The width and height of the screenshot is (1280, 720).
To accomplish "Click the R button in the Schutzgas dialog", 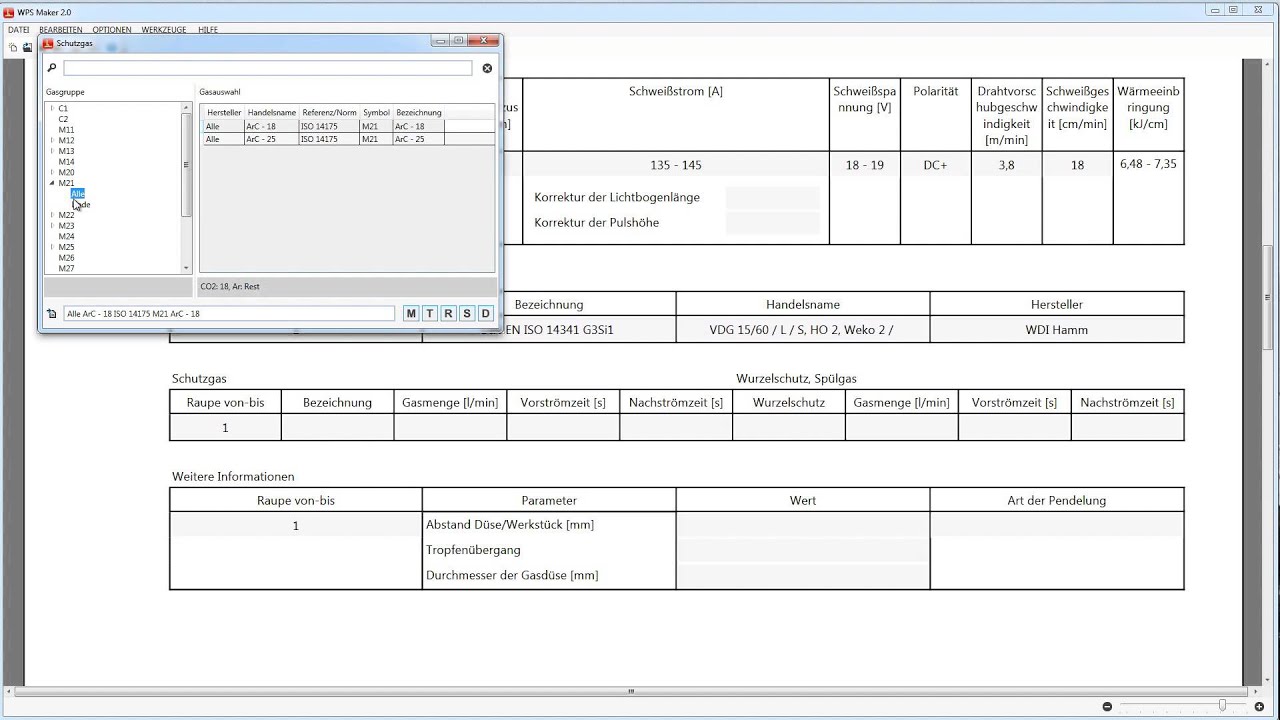I will click(448, 314).
